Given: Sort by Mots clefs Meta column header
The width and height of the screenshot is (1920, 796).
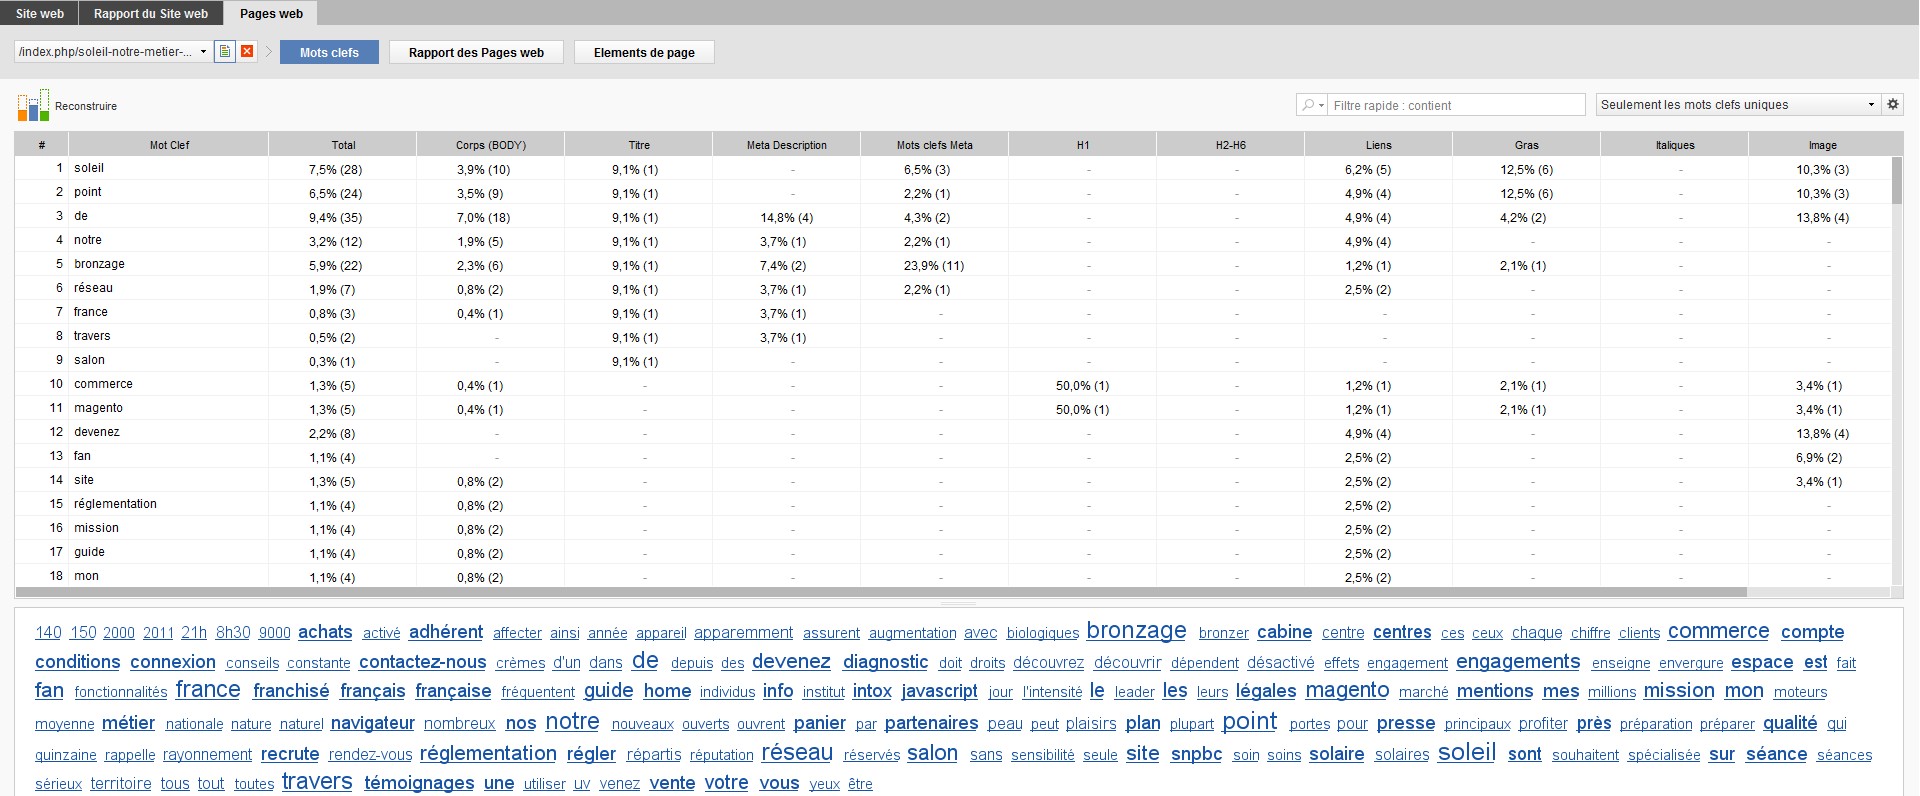Looking at the screenshot, I should (x=935, y=145).
